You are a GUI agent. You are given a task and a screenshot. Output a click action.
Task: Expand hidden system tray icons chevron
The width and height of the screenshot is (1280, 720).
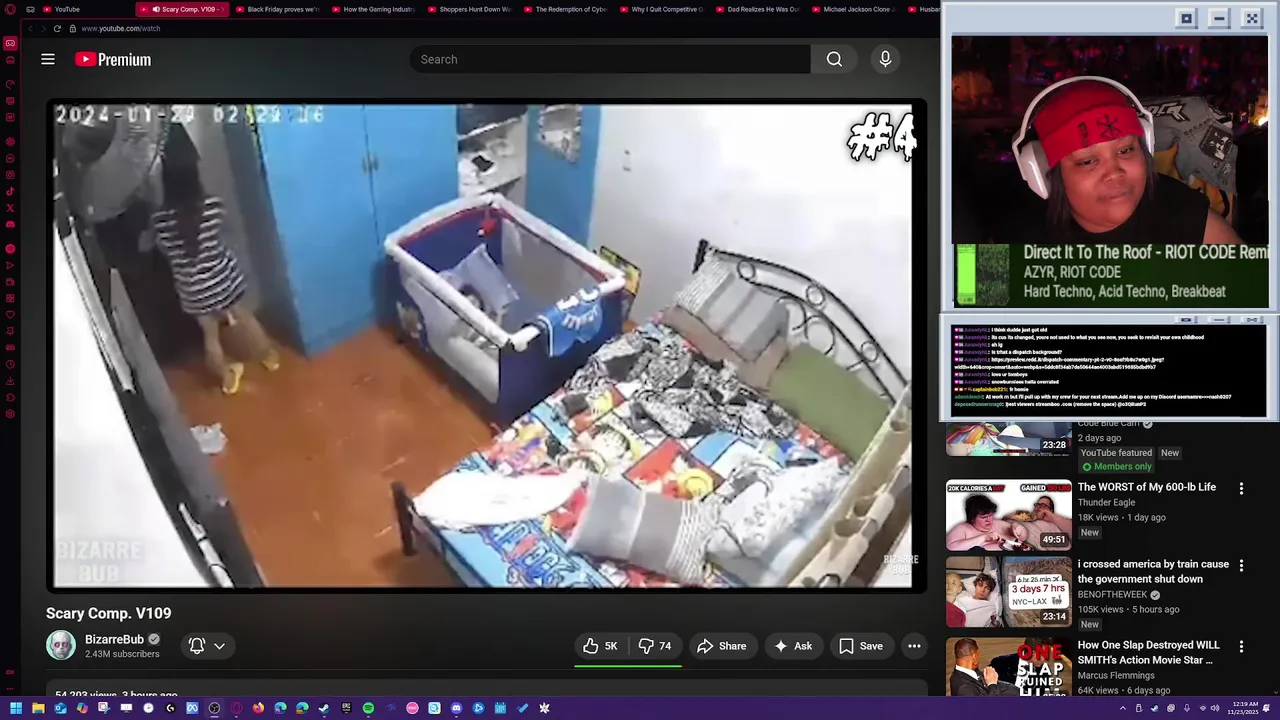coord(1123,708)
